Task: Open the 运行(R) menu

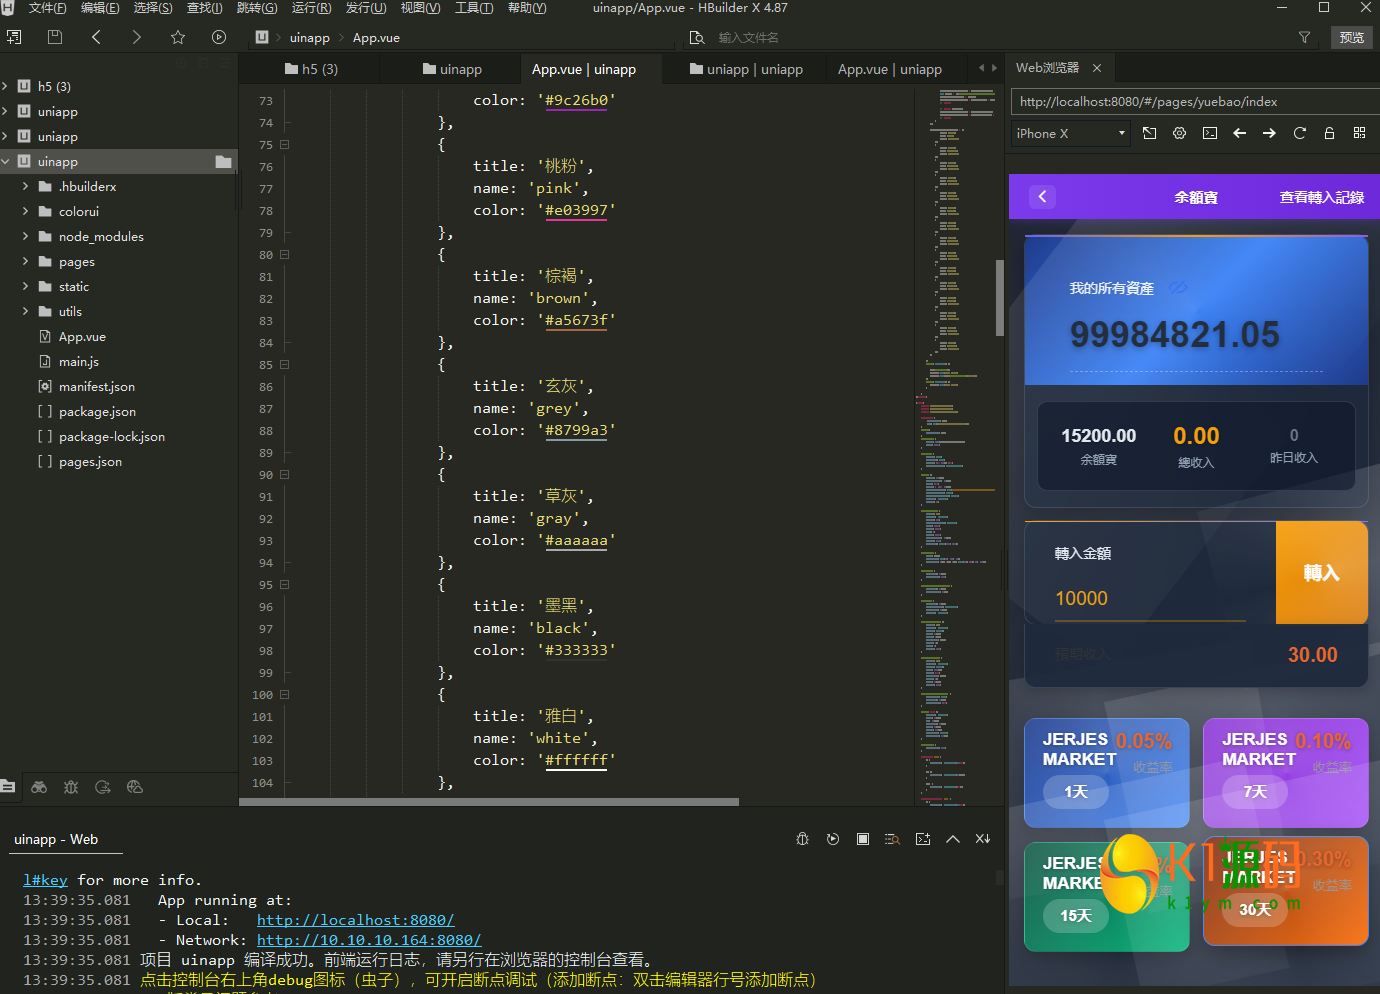Action: (x=311, y=8)
